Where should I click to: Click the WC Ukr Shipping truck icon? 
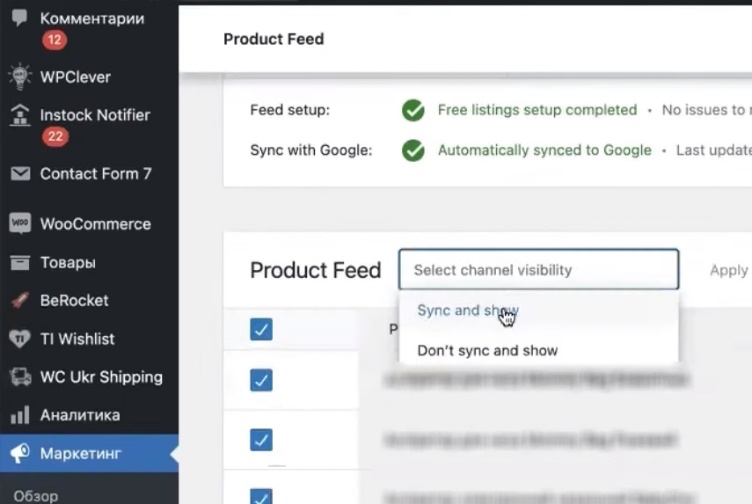(x=19, y=378)
